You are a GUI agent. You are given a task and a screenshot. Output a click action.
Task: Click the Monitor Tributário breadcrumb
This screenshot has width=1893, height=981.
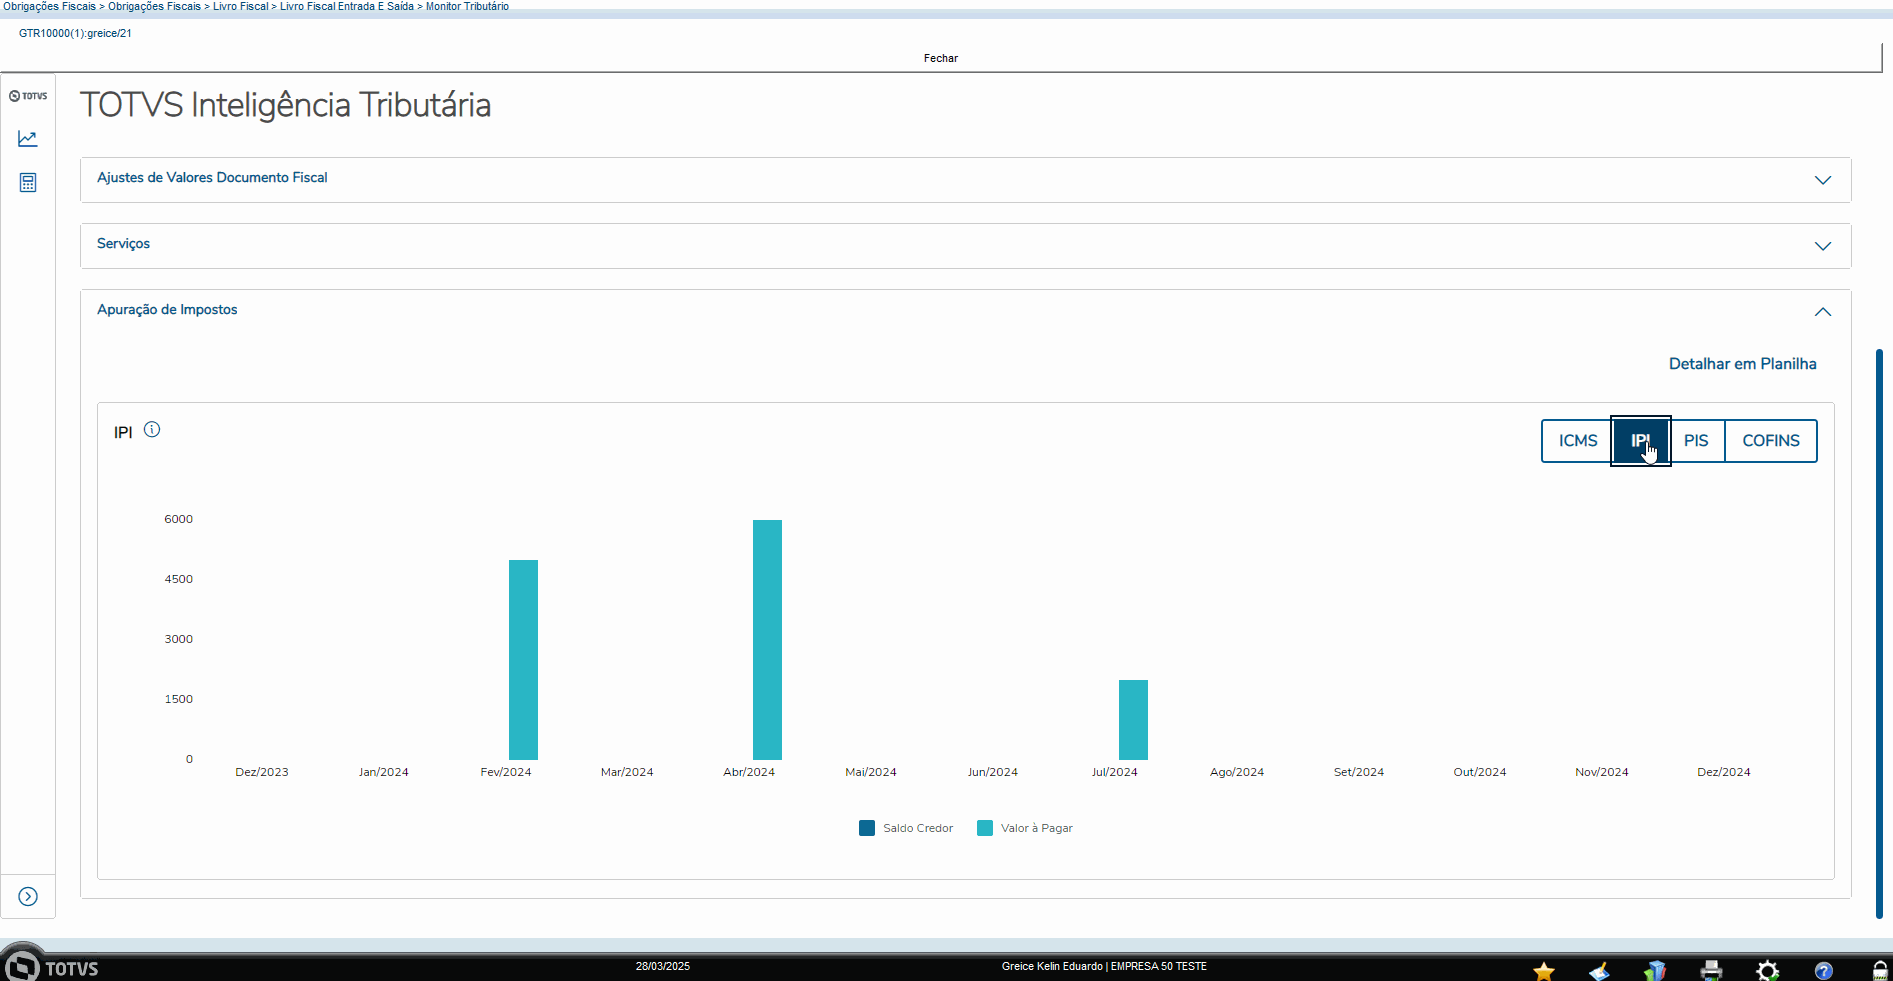pyautogui.click(x=467, y=6)
